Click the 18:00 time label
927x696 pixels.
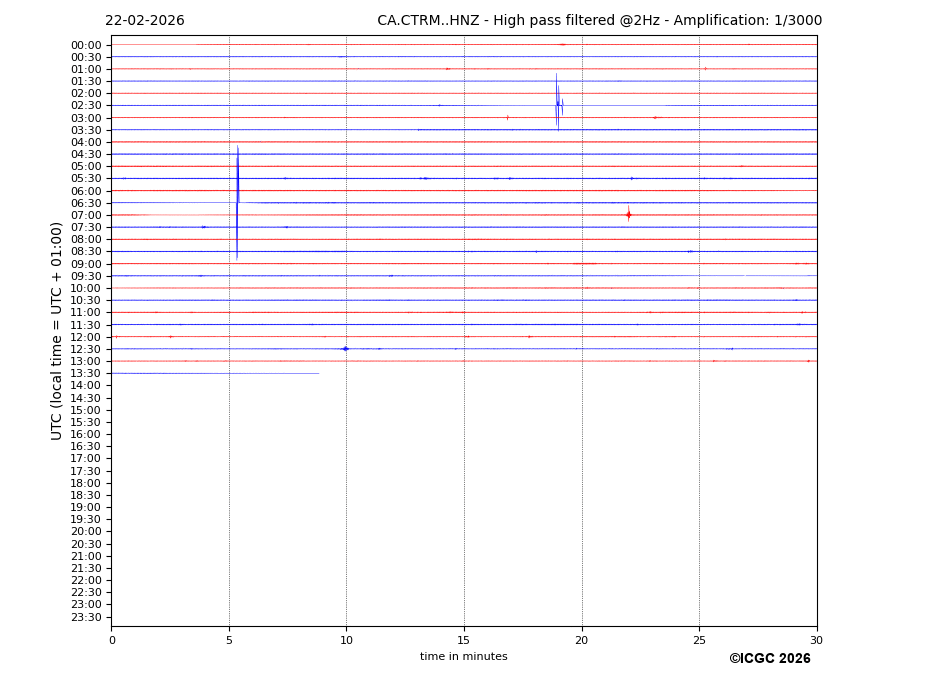click(86, 483)
